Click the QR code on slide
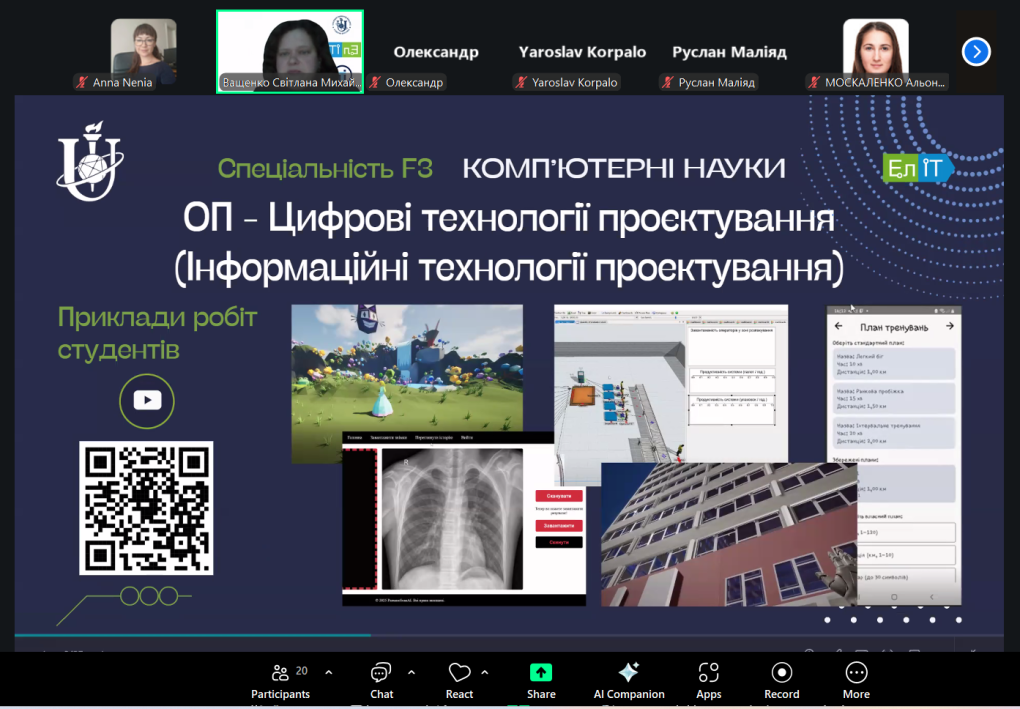This screenshot has width=1020, height=709. coord(146,508)
